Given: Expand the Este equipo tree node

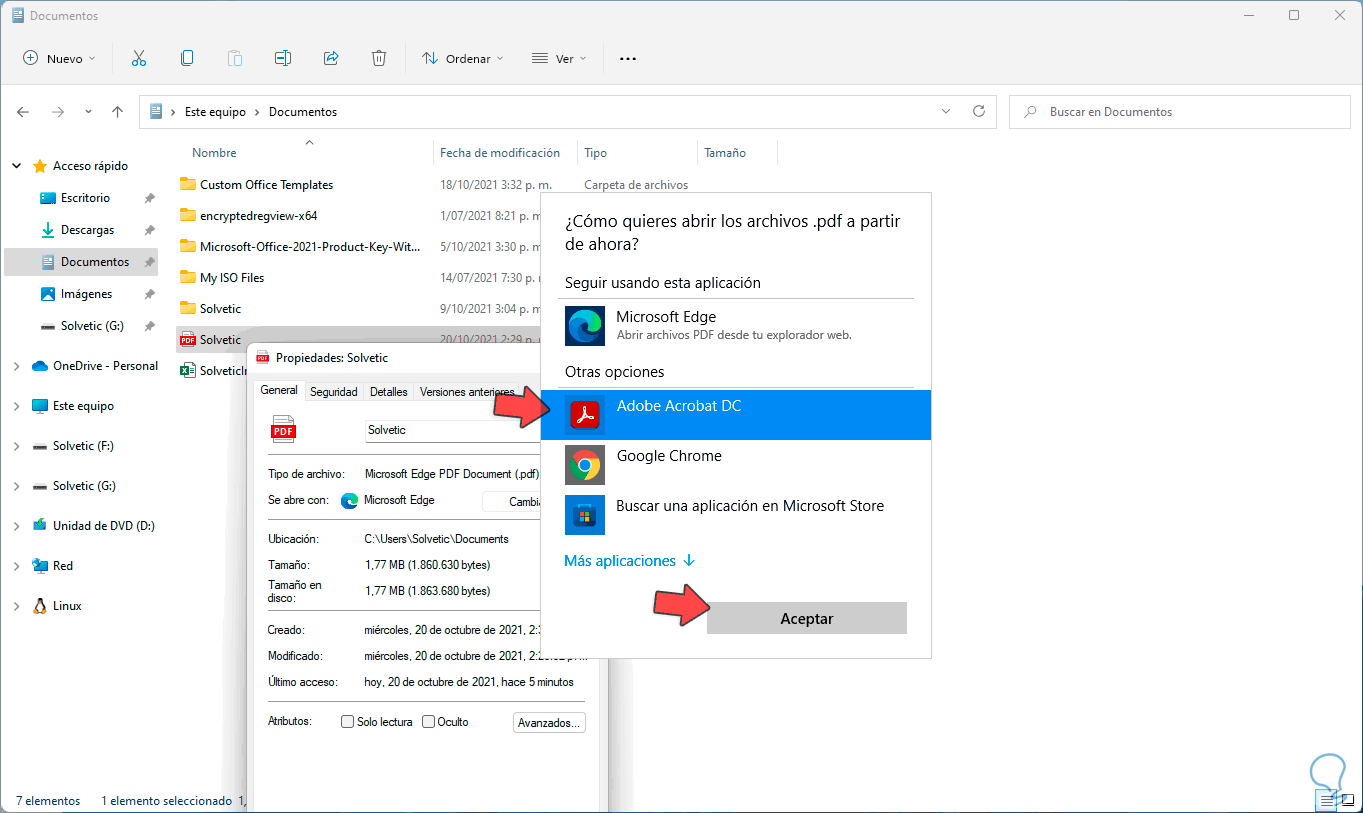Looking at the screenshot, I should pyautogui.click(x=17, y=406).
